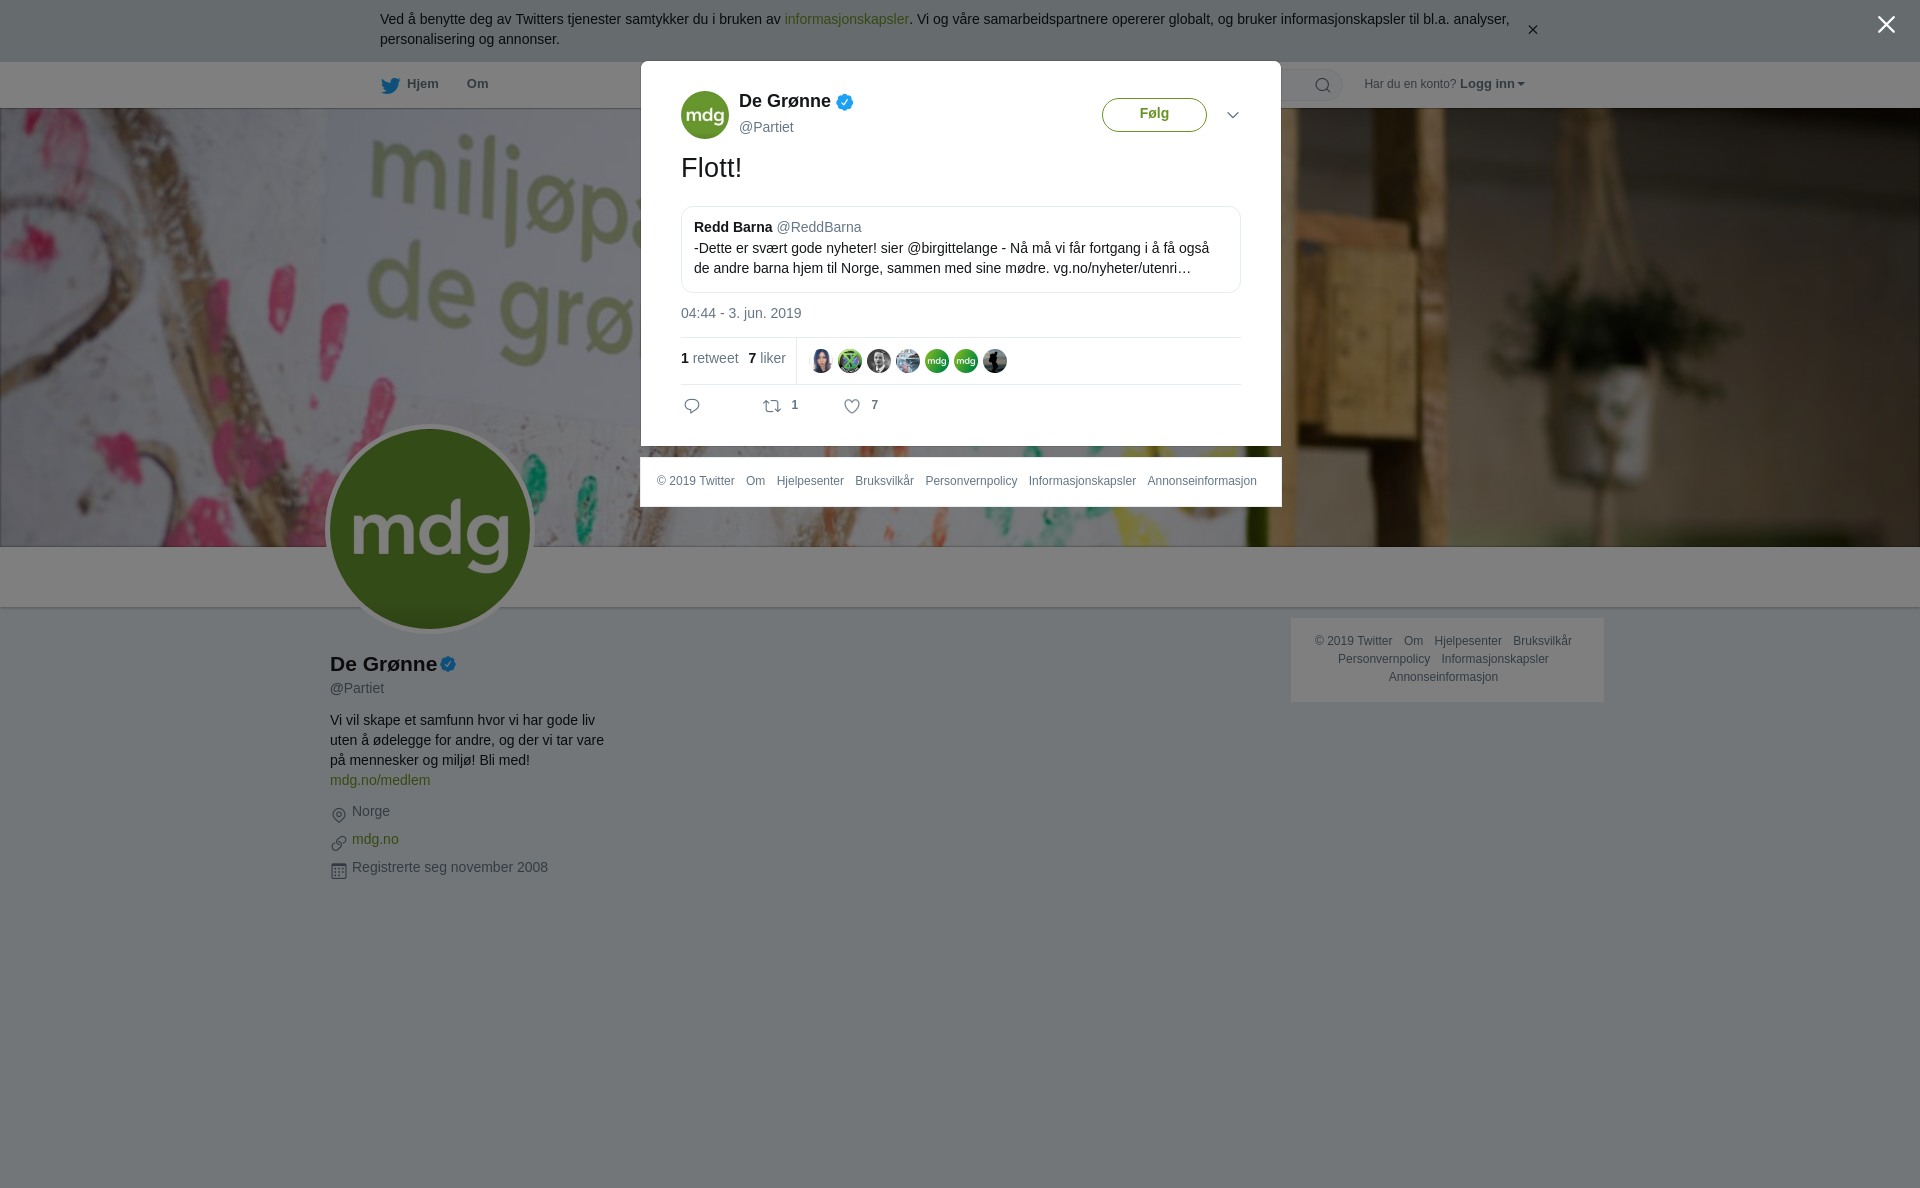Image resolution: width=1920 pixels, height=1188 pixels.
Task: Open Personvernpolicy in the modal footer
Action: click(971, 481)
